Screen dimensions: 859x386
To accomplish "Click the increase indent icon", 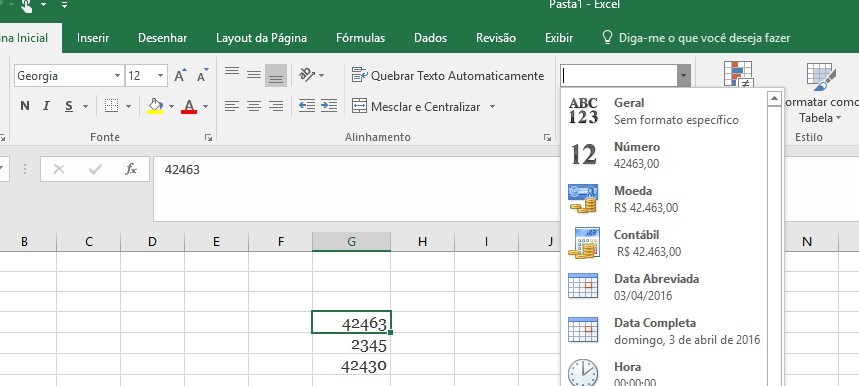I will click(x=329, y=106).
